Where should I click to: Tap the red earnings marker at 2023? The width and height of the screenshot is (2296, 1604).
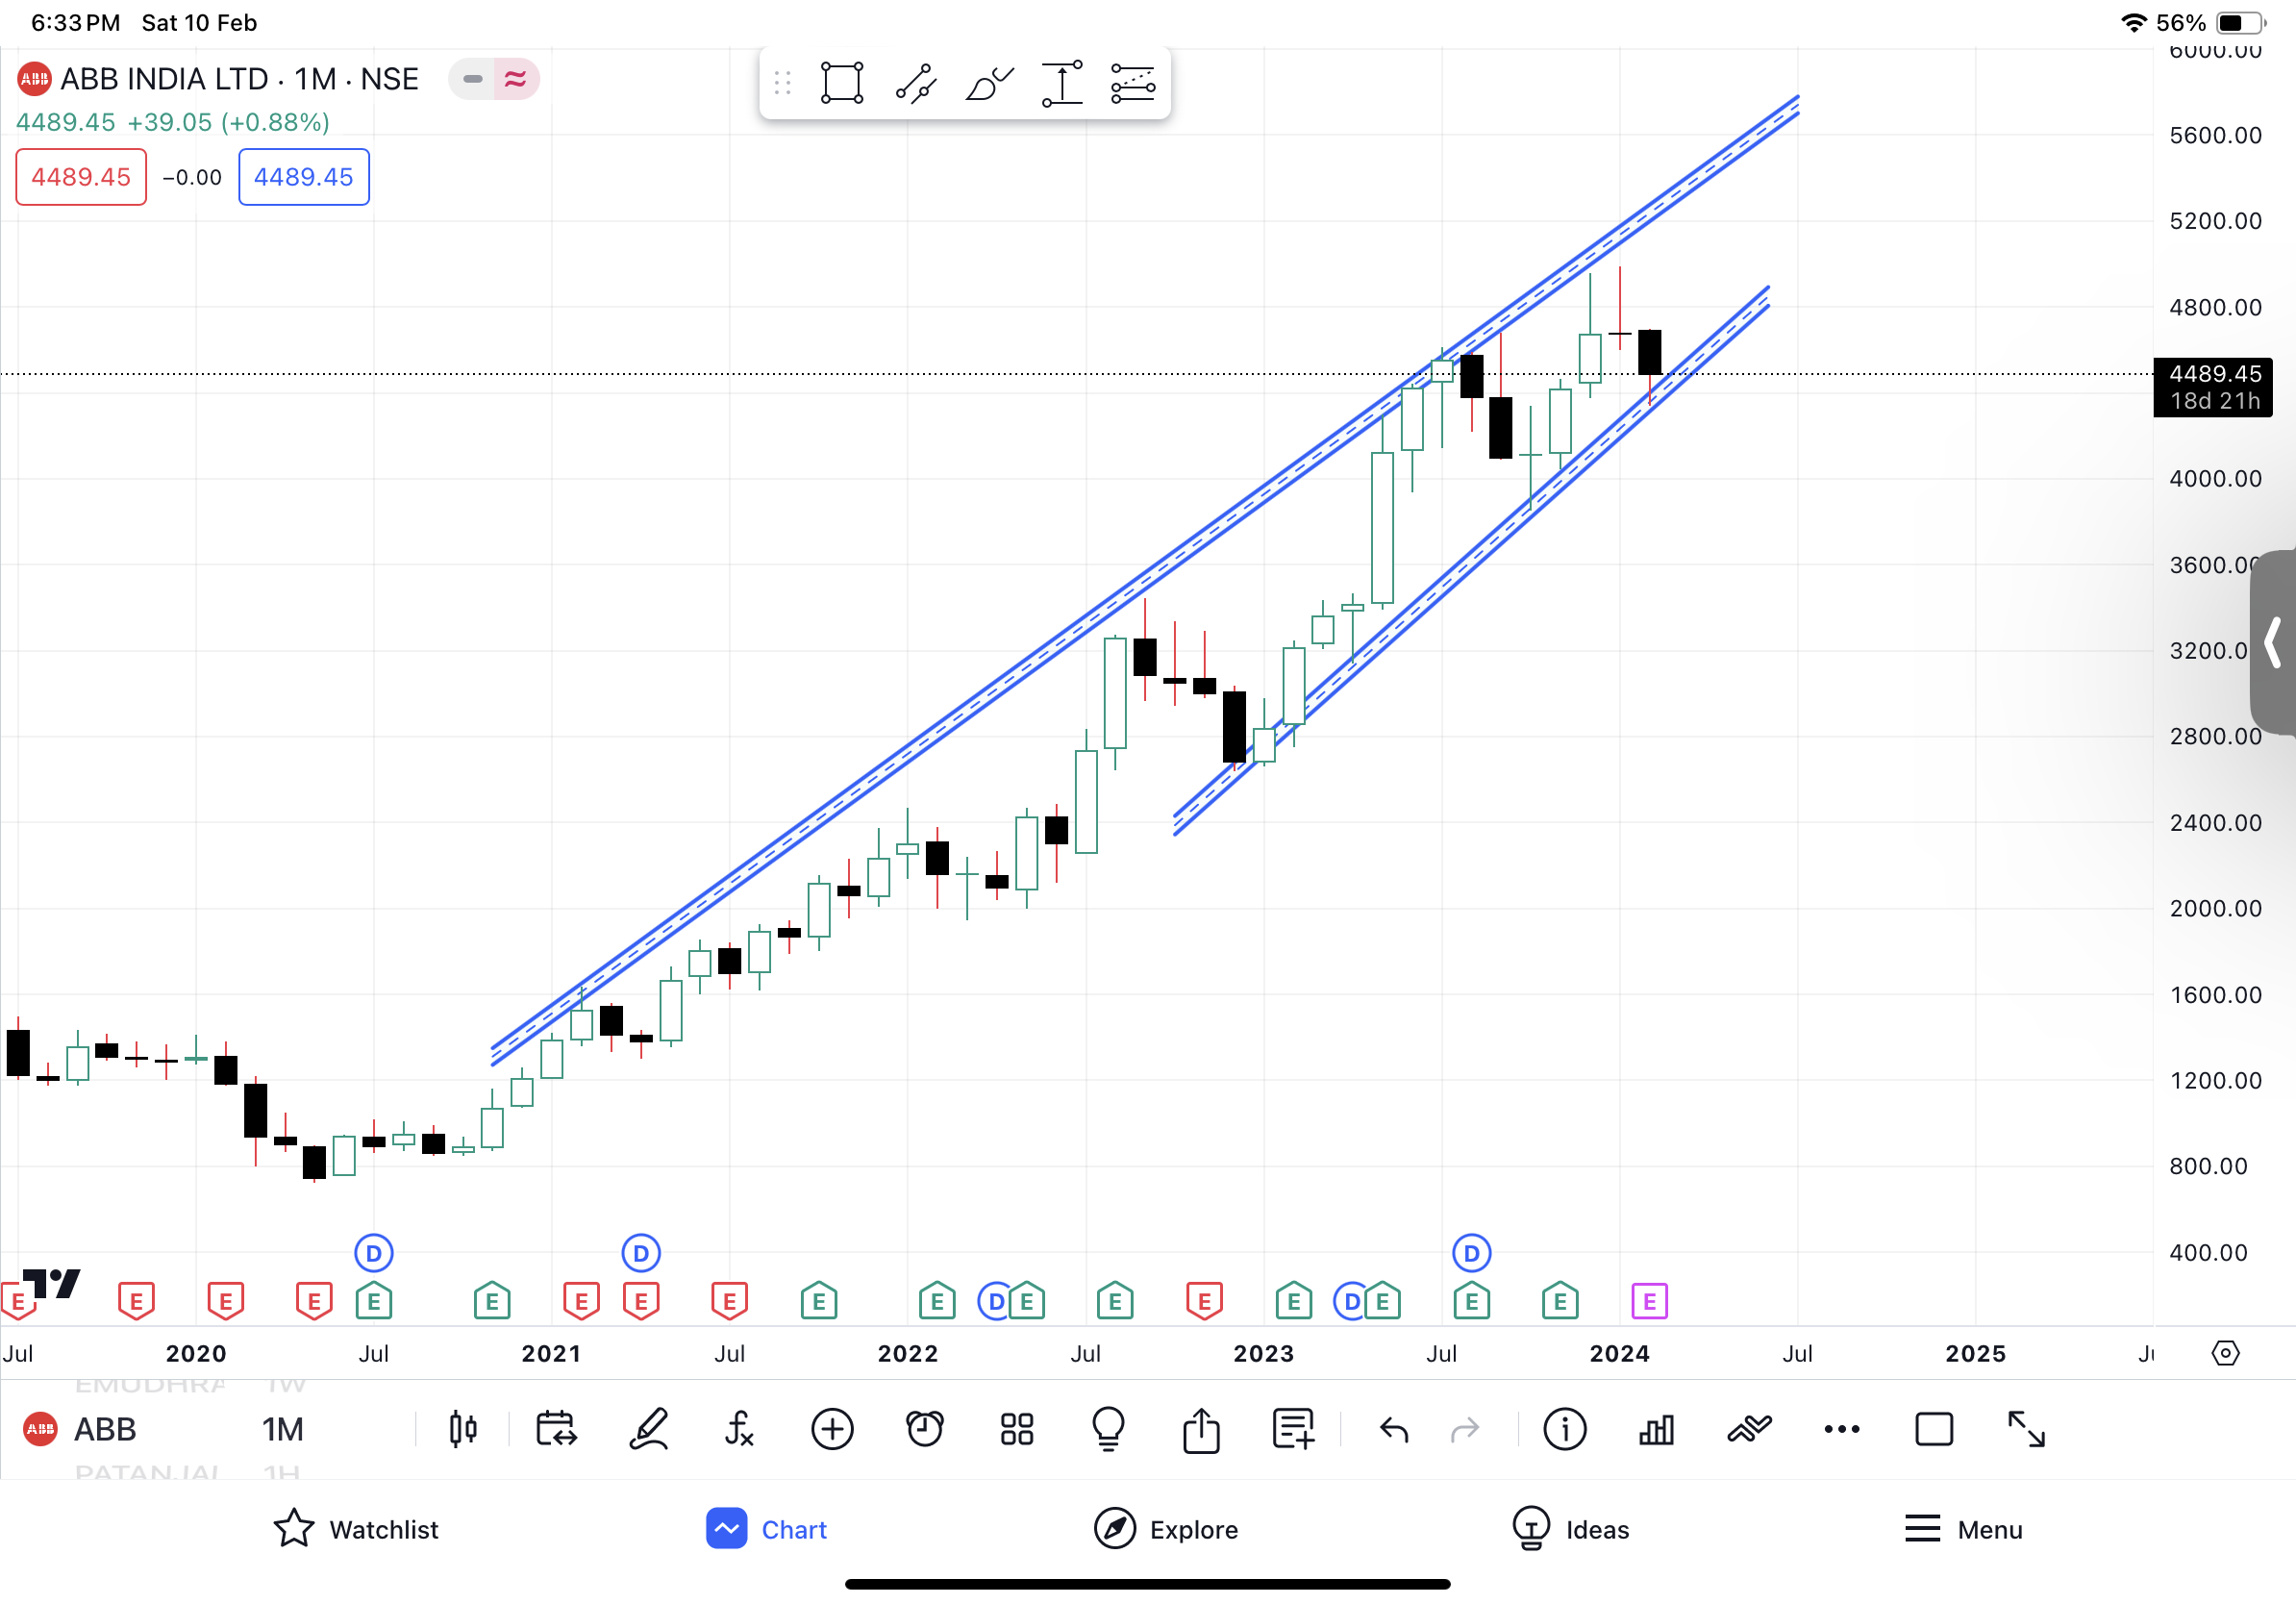1204,1301
